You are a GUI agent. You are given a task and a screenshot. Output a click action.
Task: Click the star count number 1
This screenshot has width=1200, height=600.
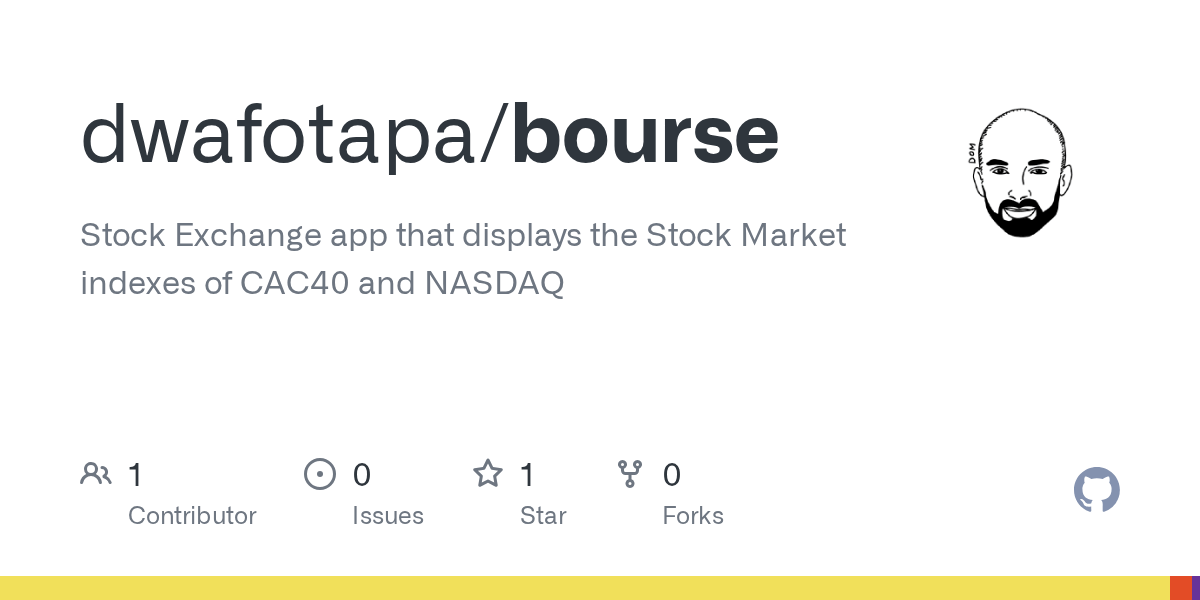click(528, 475)
